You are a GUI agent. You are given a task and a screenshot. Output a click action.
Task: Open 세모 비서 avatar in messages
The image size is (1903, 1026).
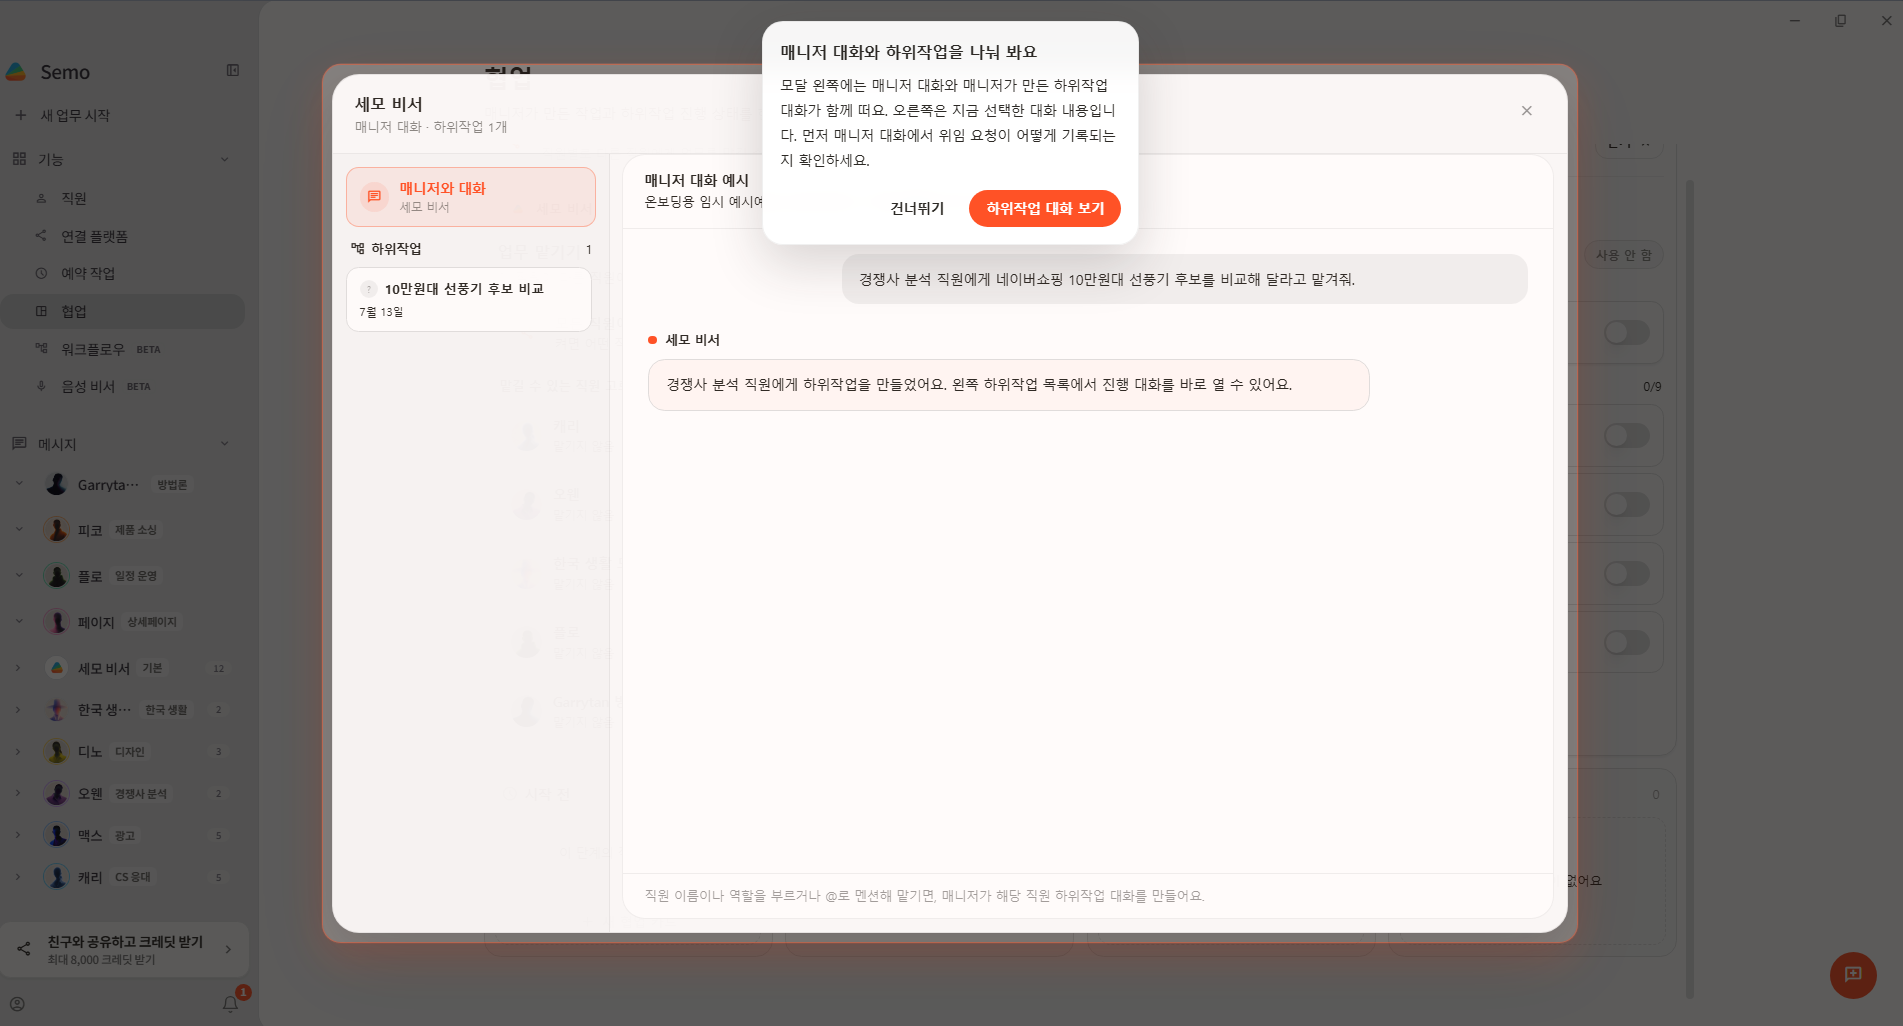coord(57,668)
